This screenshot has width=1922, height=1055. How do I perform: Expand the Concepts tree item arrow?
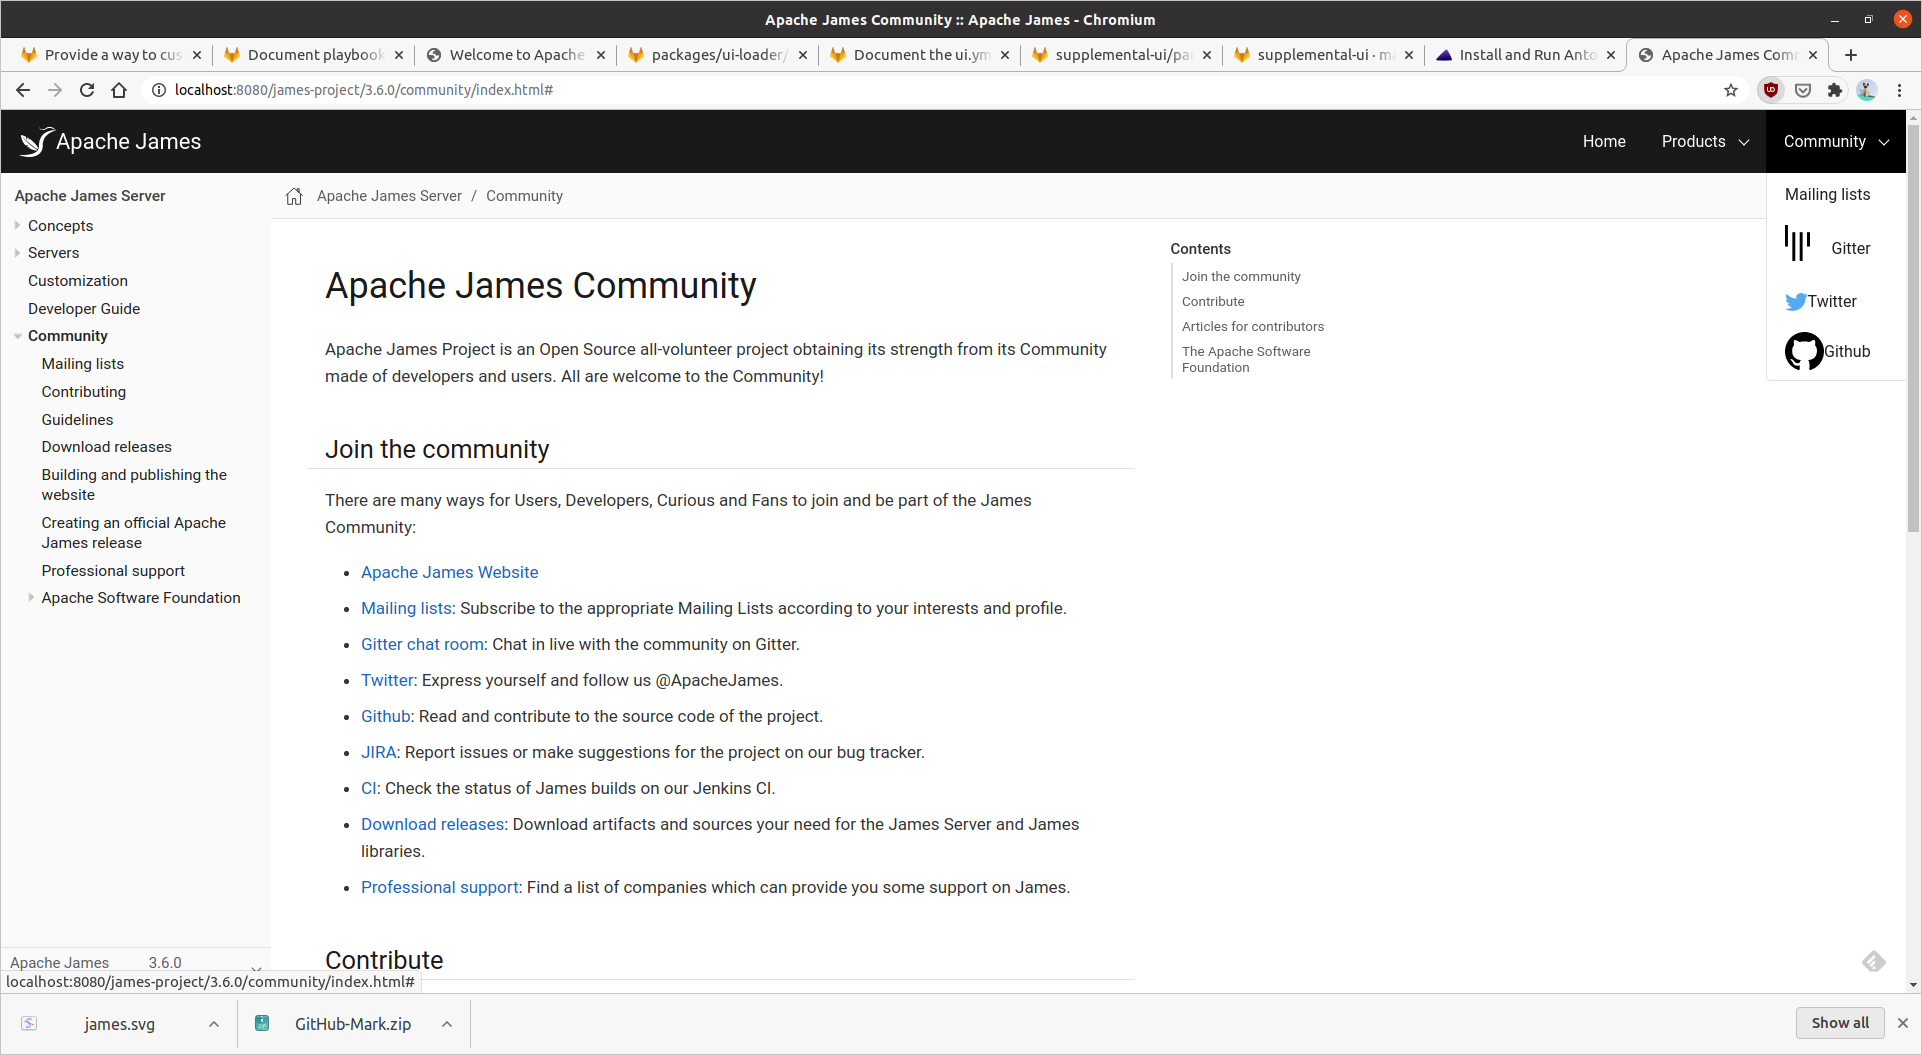(x=17, y=225)
